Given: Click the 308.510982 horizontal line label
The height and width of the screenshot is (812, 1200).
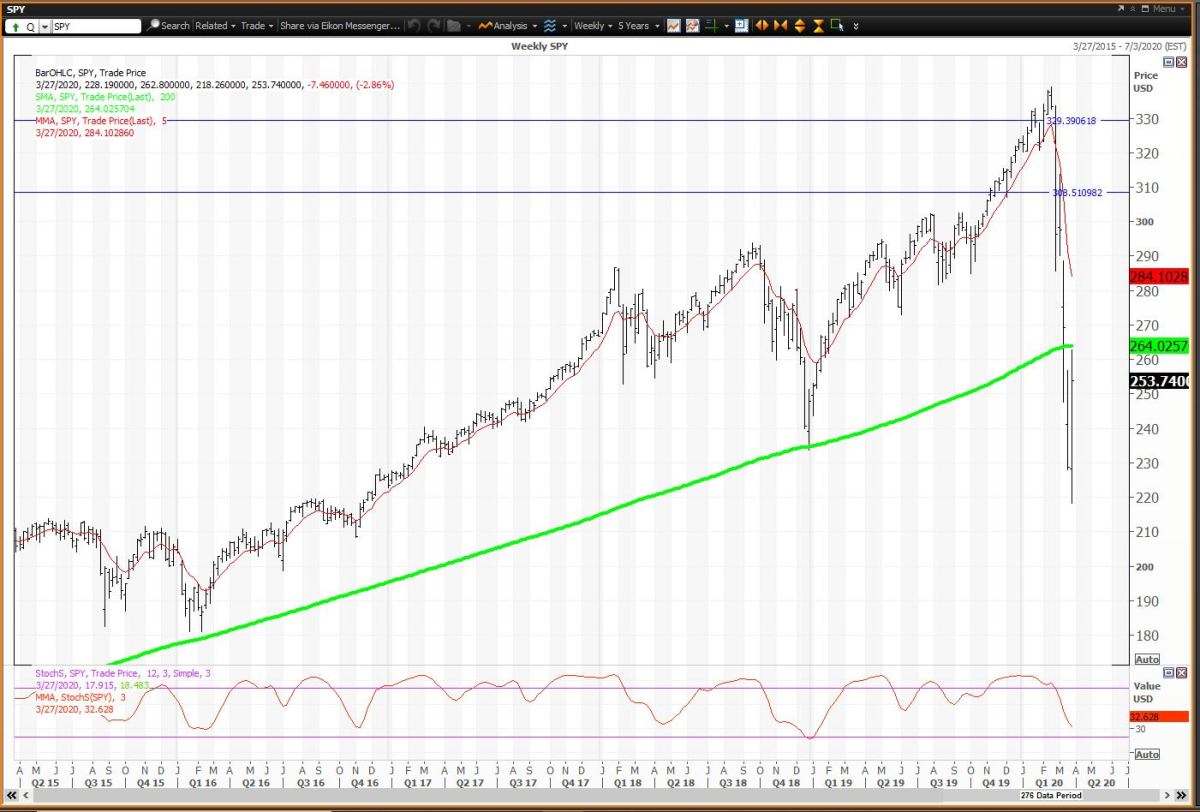Looking at the screenshot, I should [x=1077, y=192].
